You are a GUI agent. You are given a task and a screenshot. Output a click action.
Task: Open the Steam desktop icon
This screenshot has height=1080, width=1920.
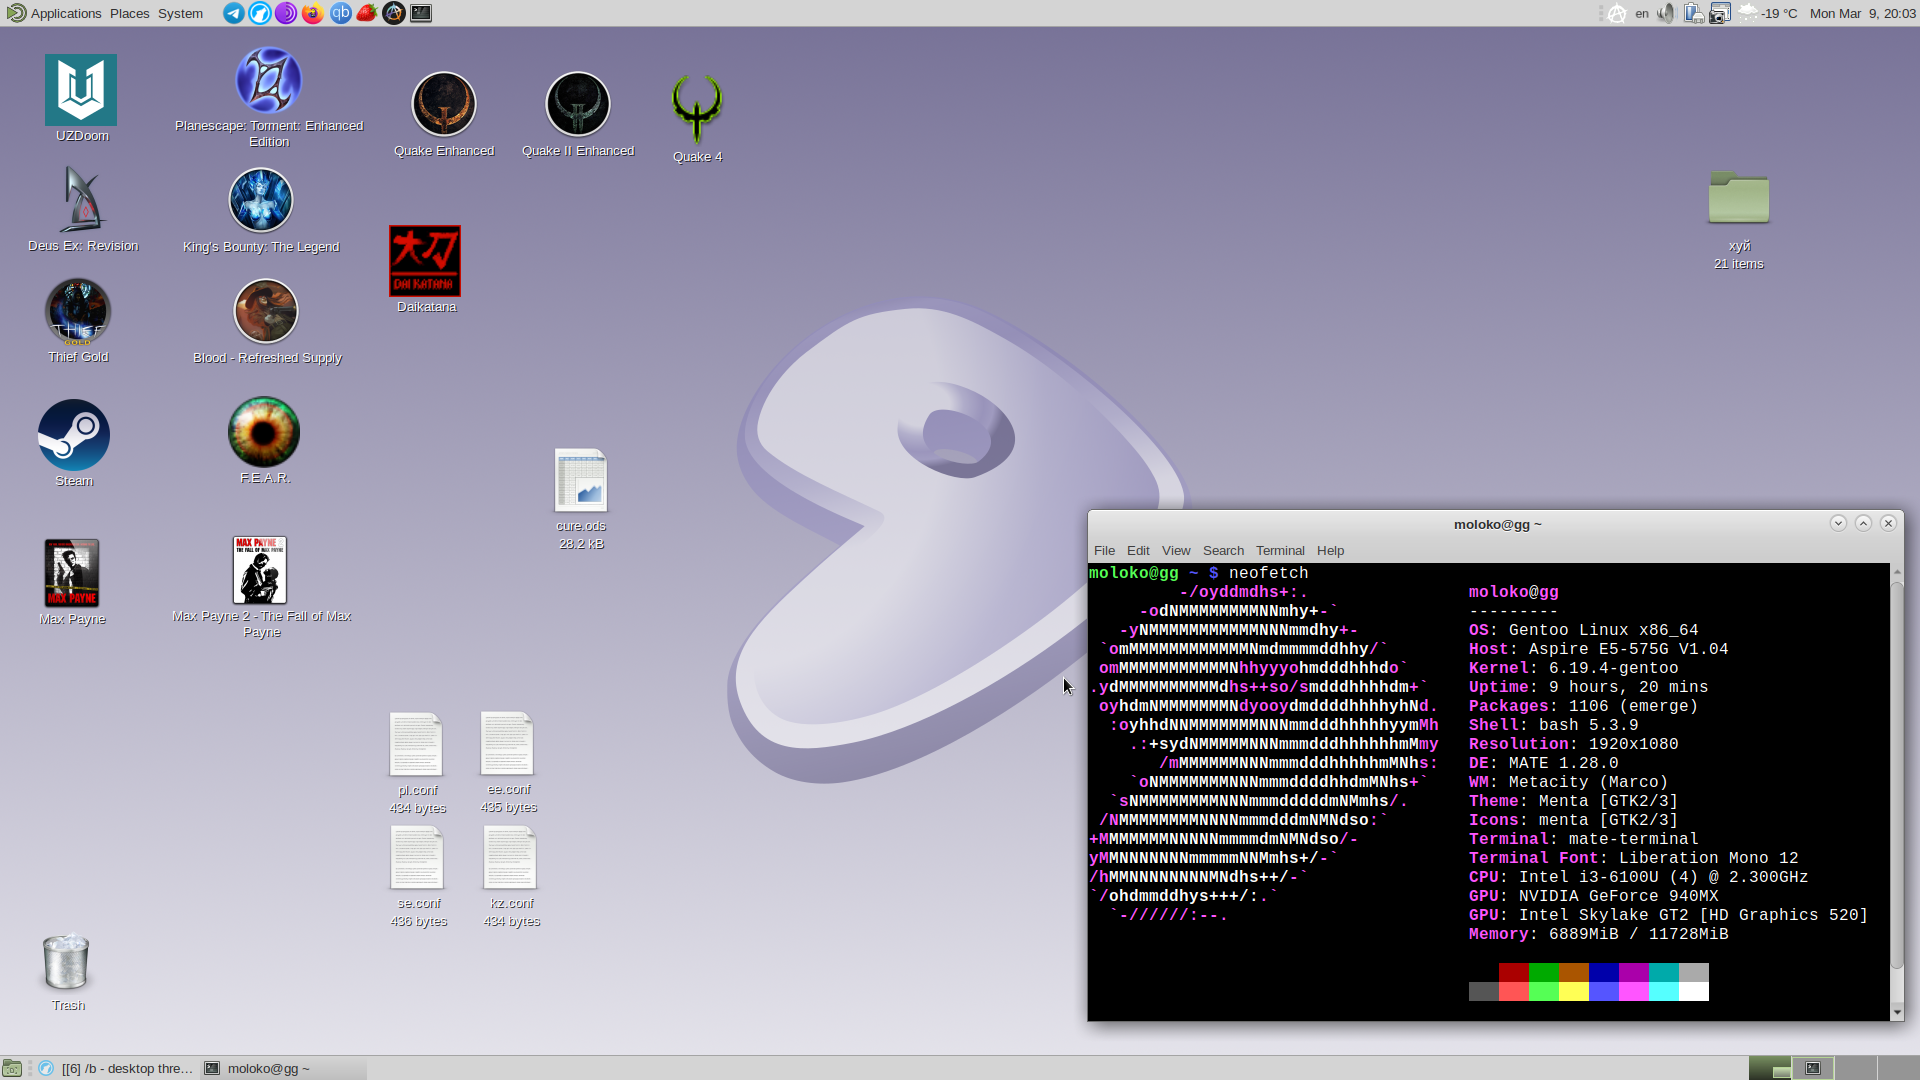coord(74,437)
